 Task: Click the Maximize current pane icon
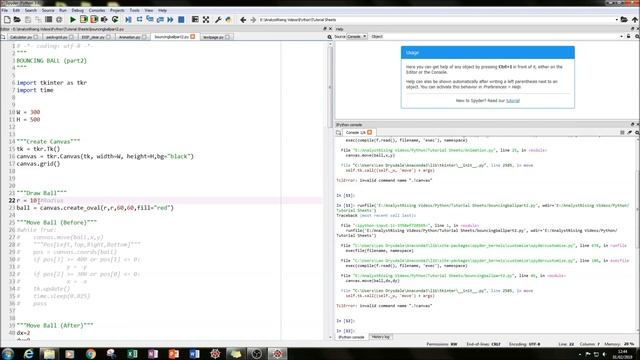[195, 19]
